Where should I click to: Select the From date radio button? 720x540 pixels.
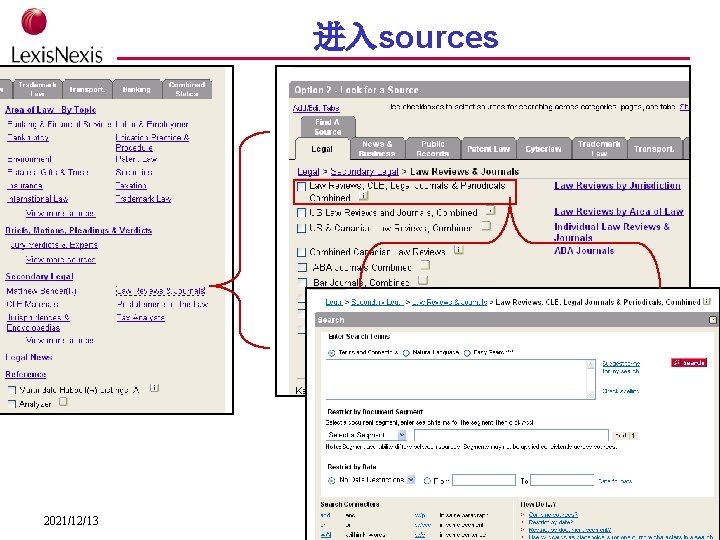click(427, 481)
